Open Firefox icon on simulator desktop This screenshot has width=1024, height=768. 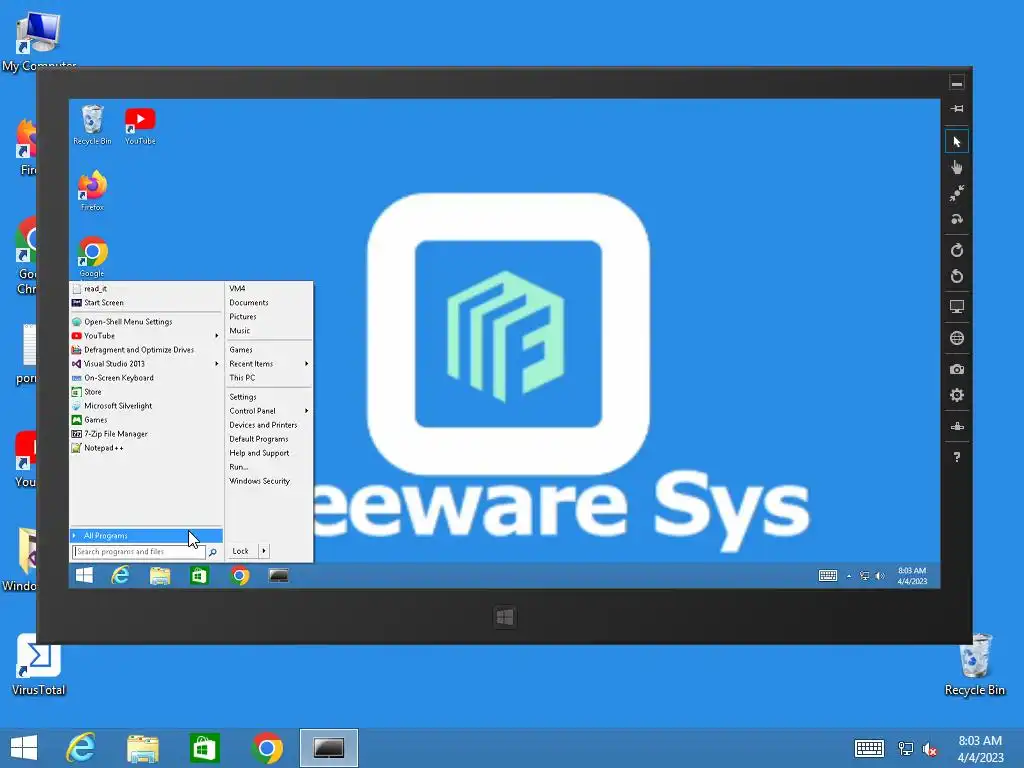tap(92, 191)
